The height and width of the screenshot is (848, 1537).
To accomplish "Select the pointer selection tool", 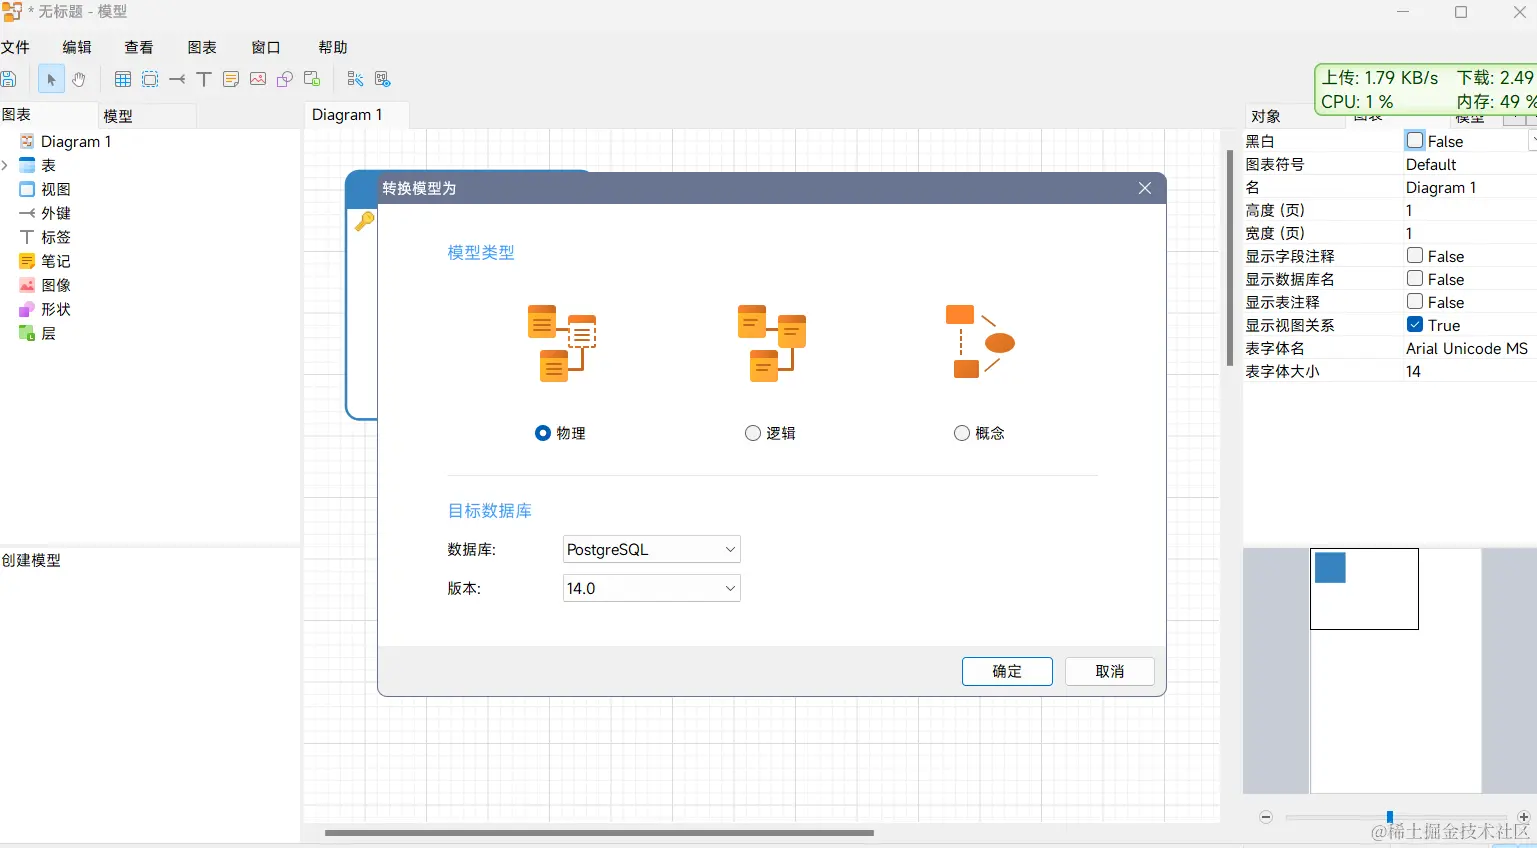I will (x=51, y=79).
